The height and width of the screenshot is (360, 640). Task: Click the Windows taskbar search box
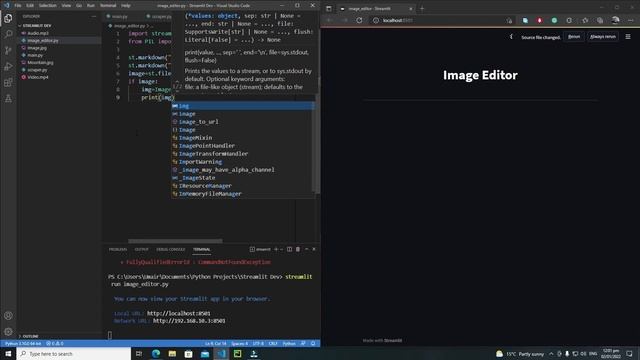point(73,353)
